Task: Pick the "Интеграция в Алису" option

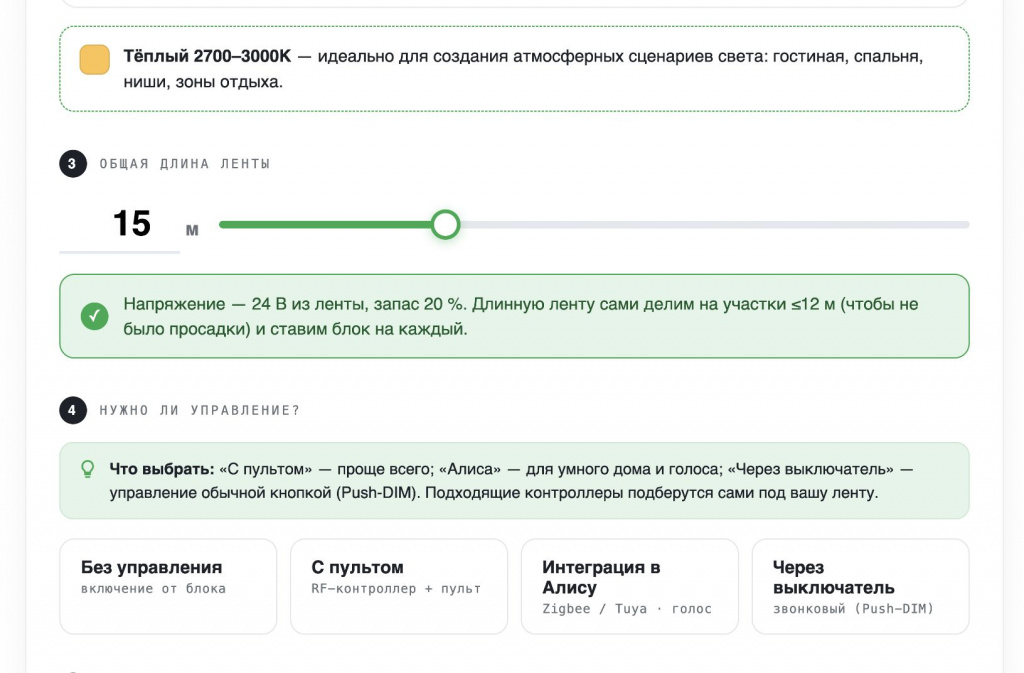Action: (630, 586)
